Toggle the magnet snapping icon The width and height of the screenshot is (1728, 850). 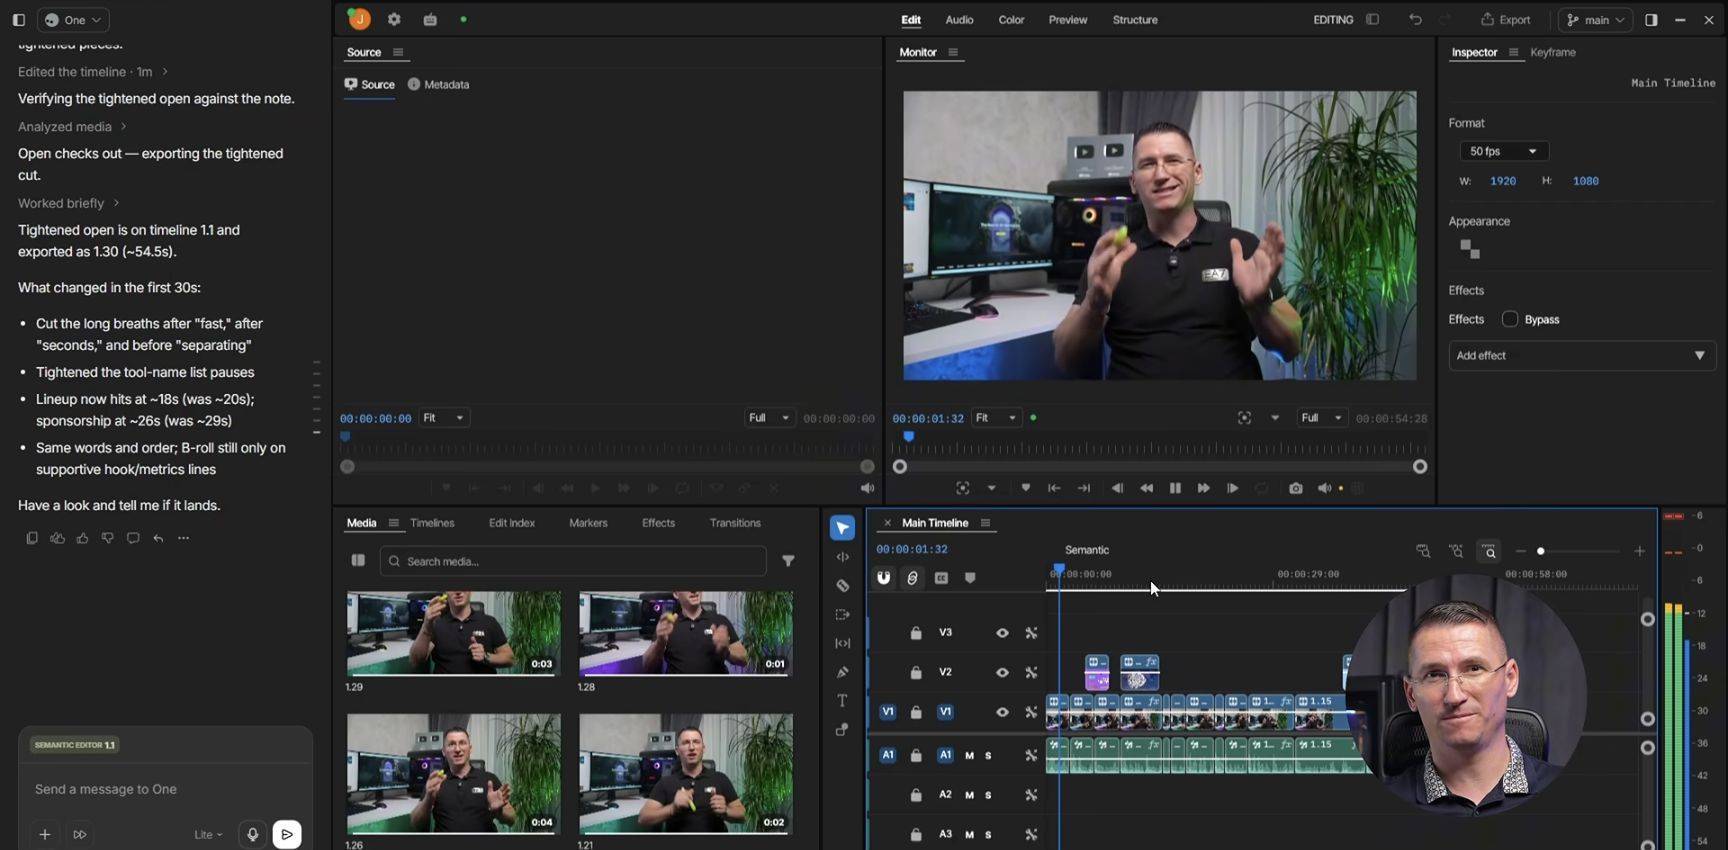pos(884,578)
